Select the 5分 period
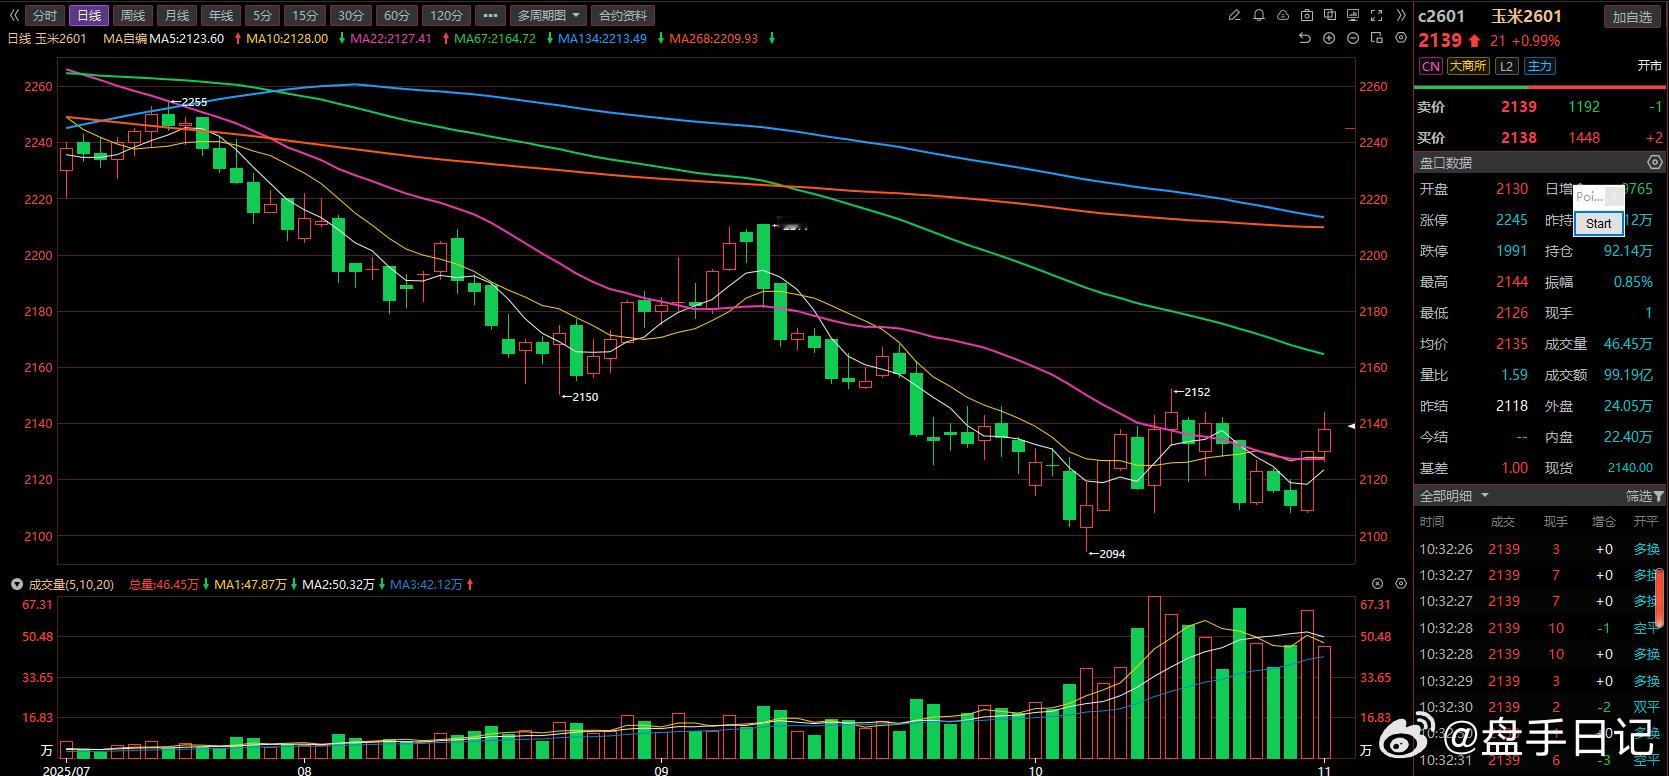 pos(262,15)
